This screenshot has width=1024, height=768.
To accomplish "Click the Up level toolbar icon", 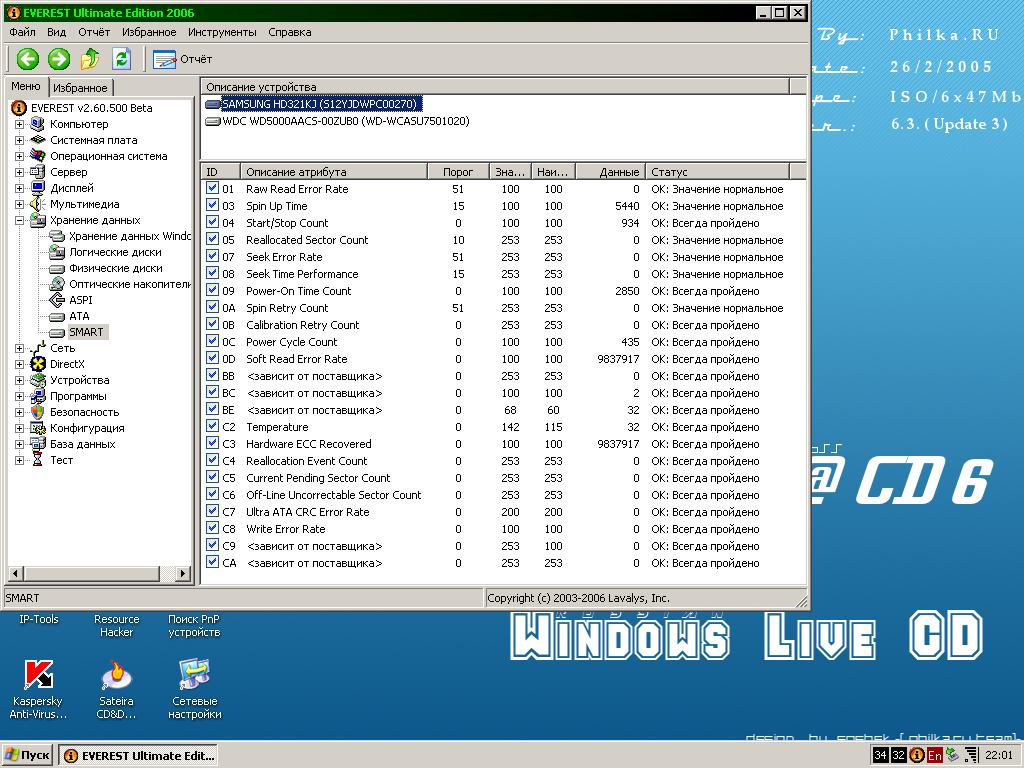I will (x=91, y=59).
